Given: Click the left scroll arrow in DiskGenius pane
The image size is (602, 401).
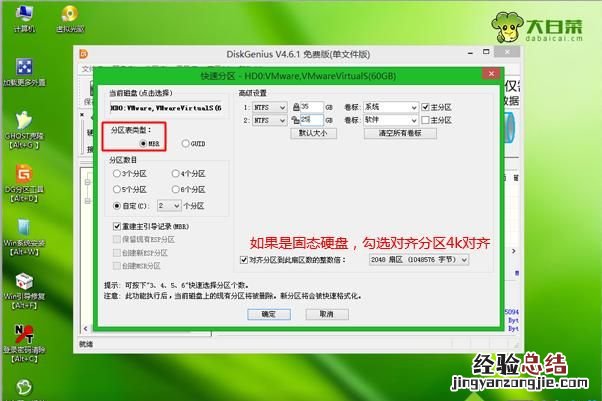Looking at the screenshot, I should tap(85, 328).
